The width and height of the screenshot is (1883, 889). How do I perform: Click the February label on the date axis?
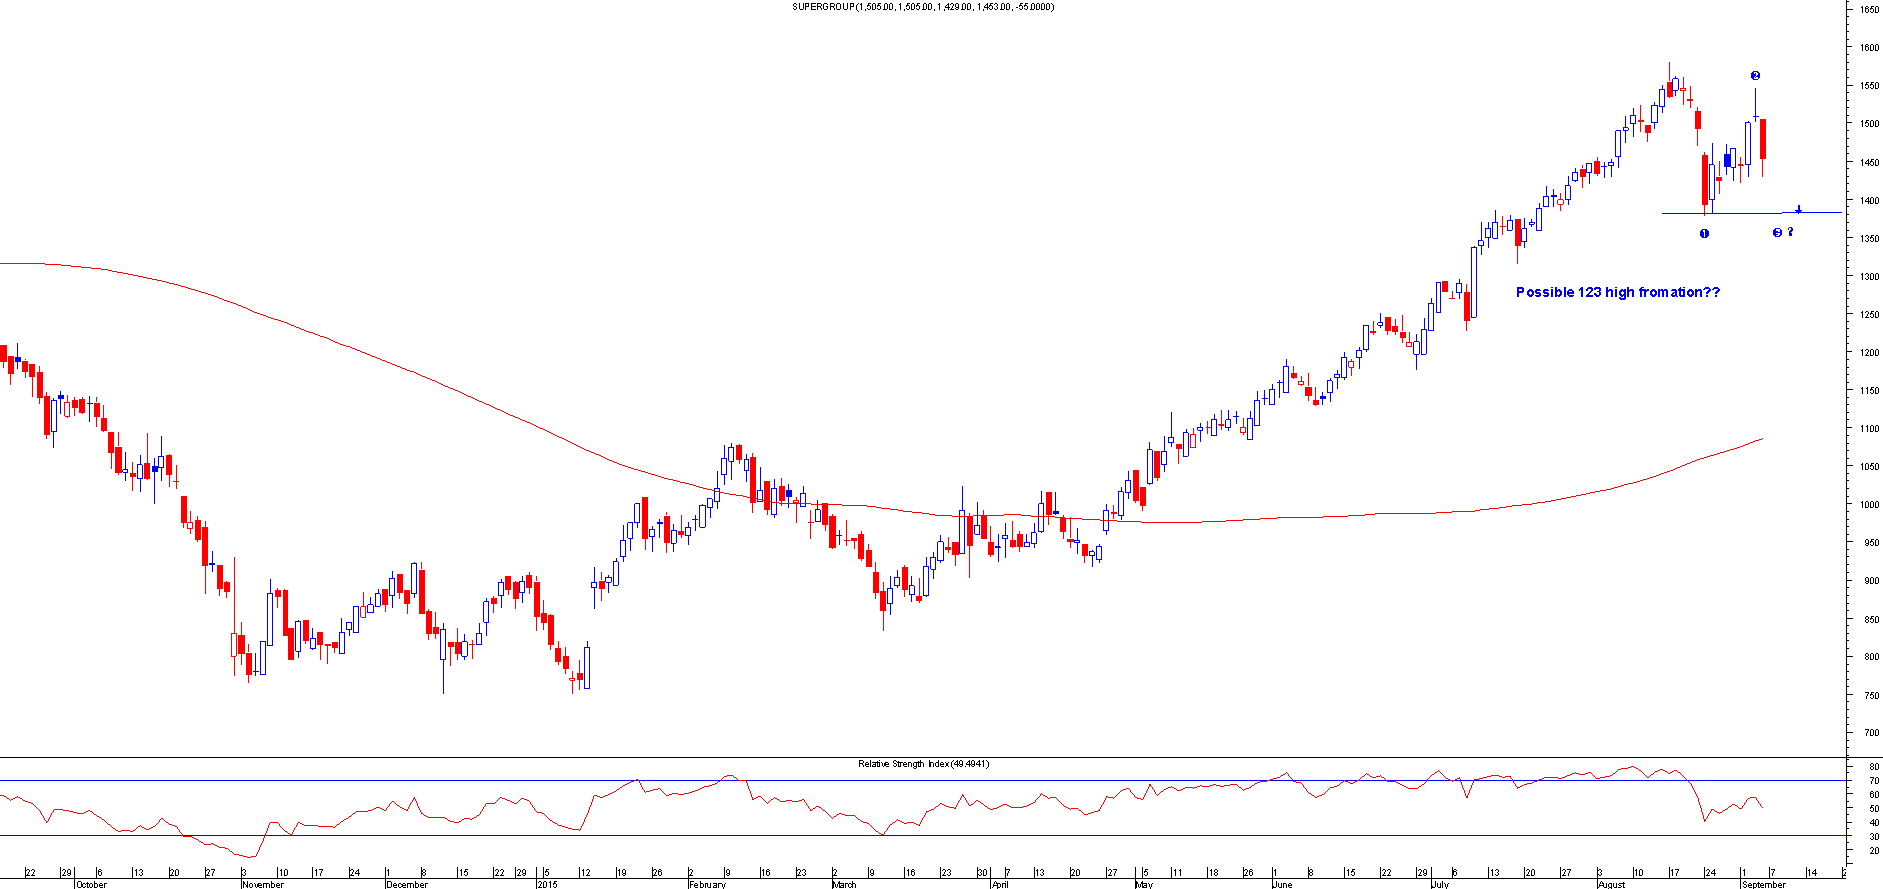pyautogui.click(x=707, y=884)
